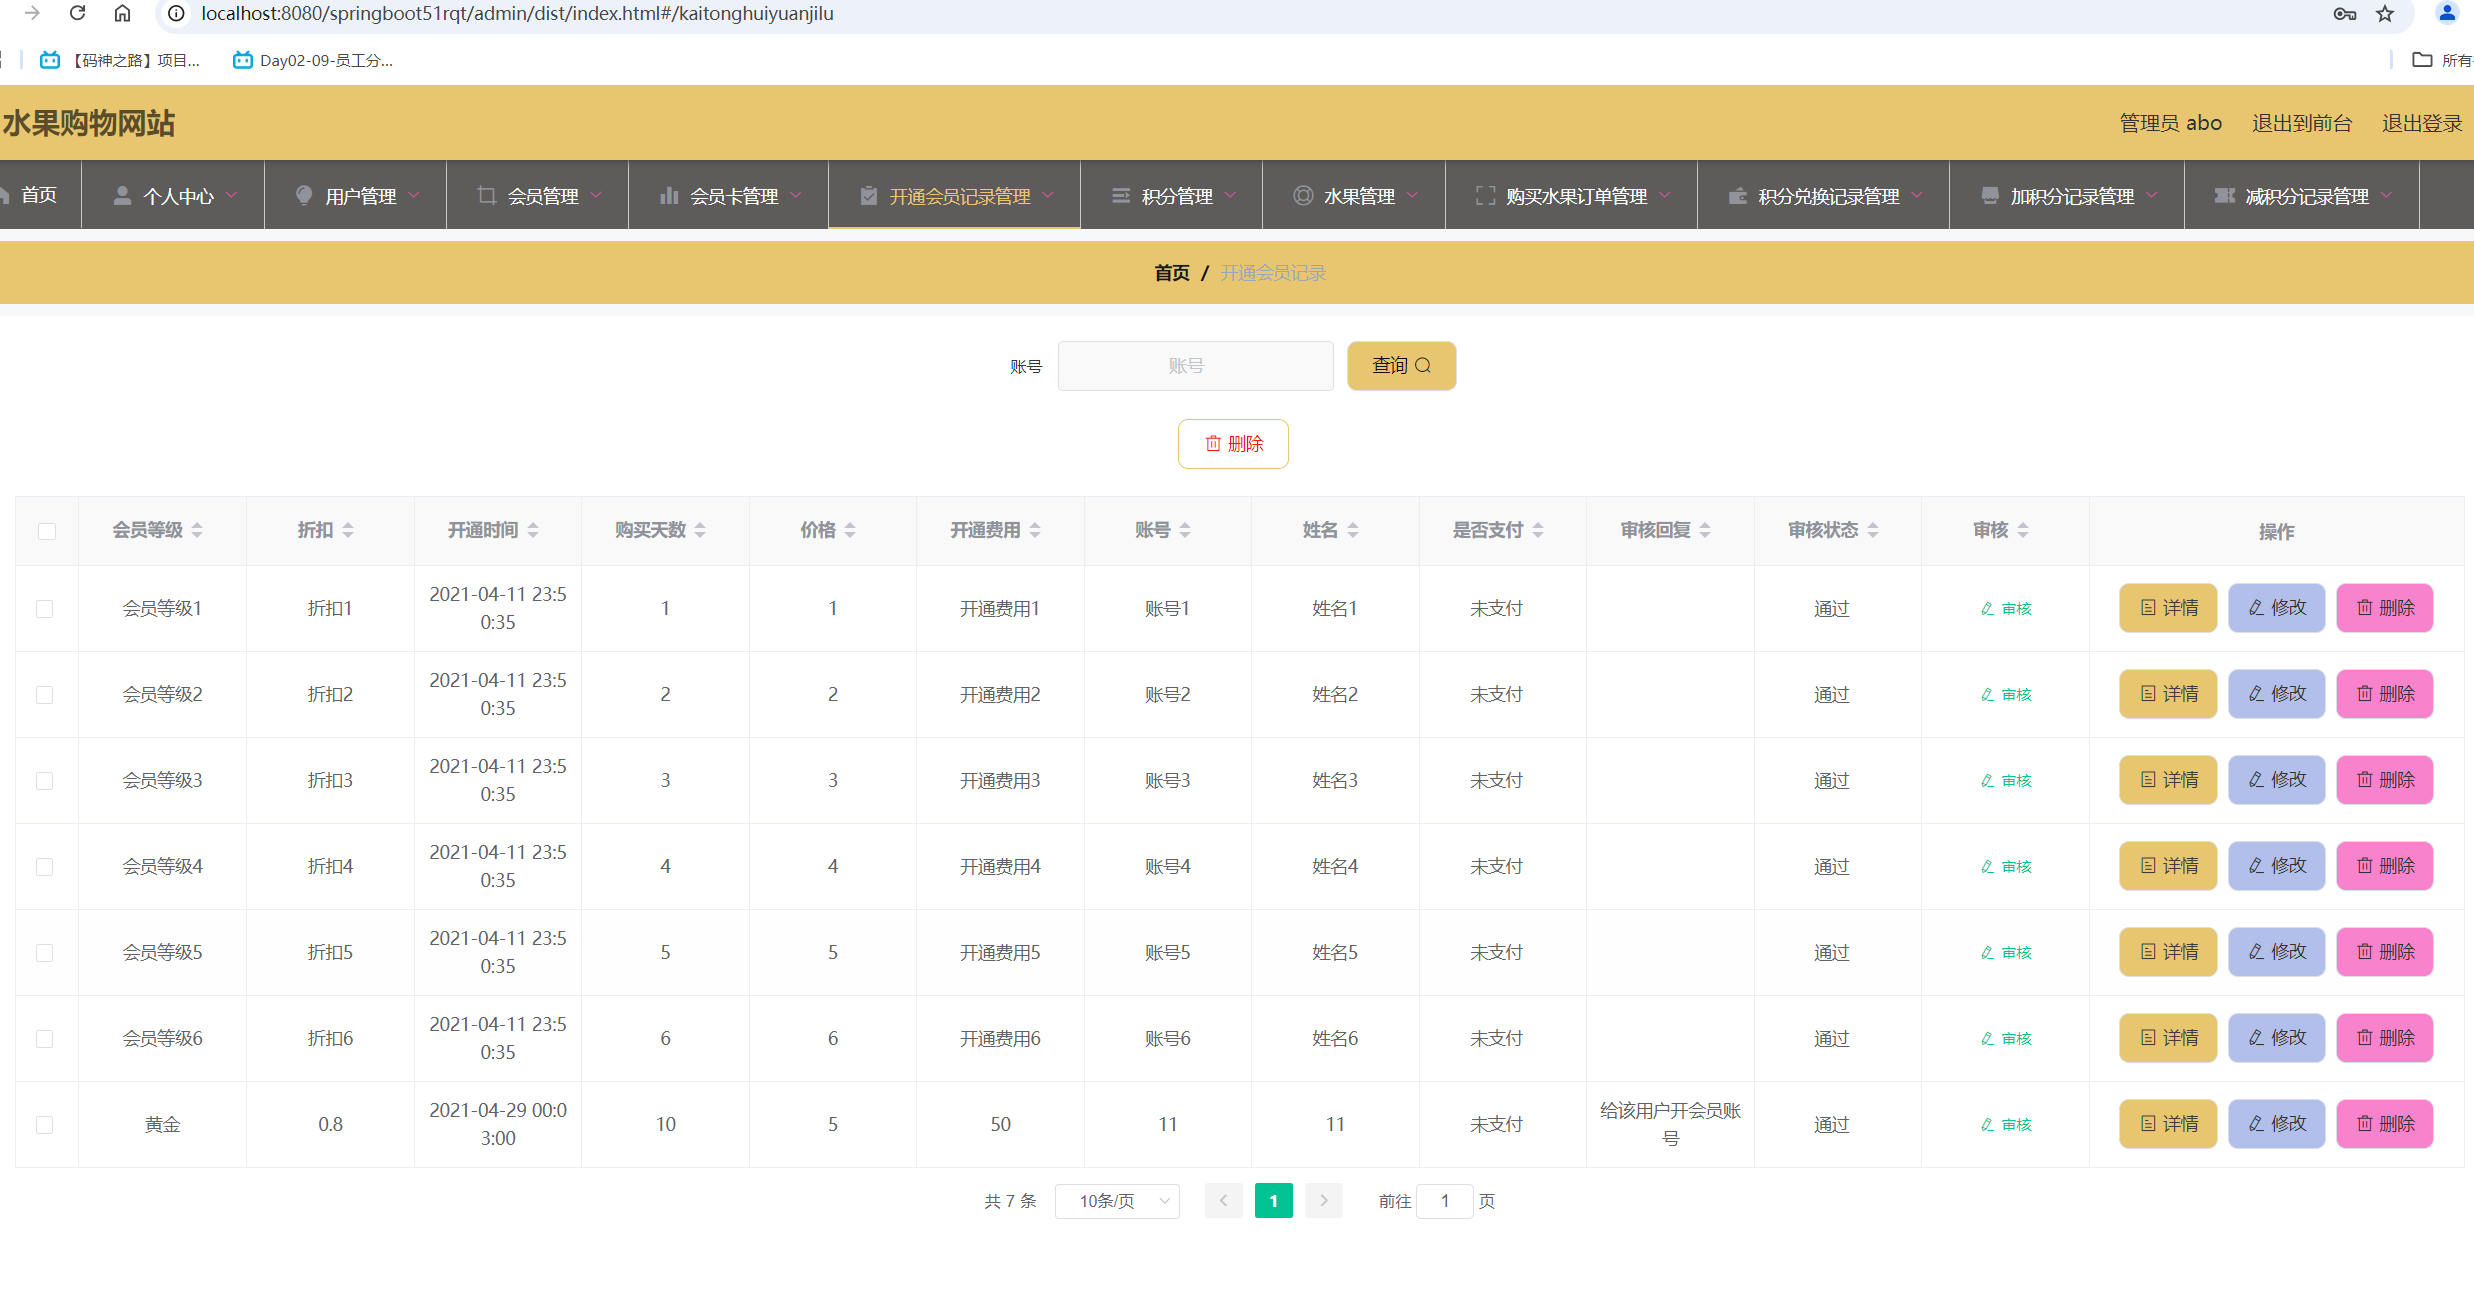Select the checkbox for 黄金 row
The height and width of the screenshot is (1310, 2474).
45,1125
